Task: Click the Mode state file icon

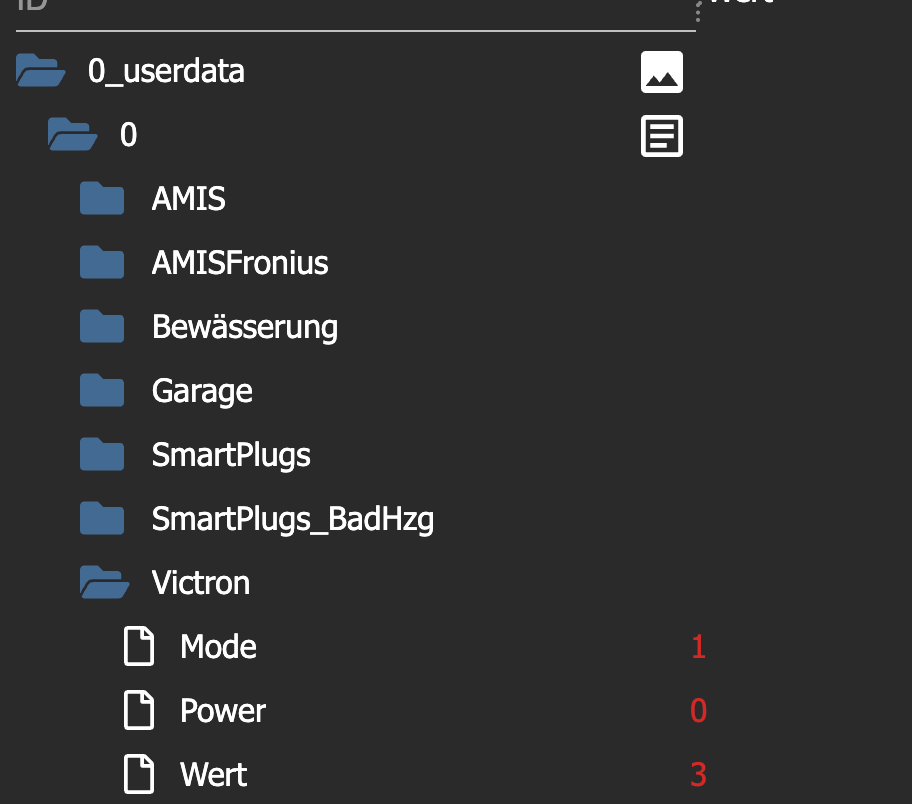Action: pyautogui.click(x=139, y=646)
